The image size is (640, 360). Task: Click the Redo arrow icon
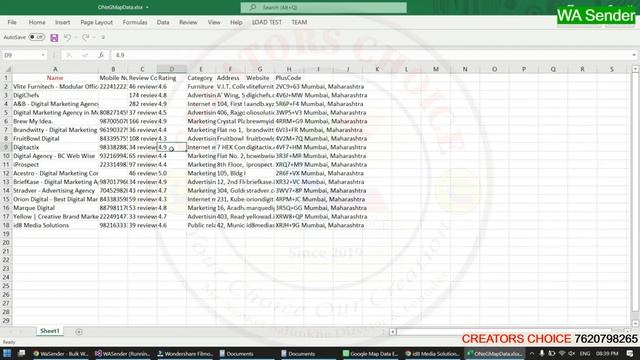click(x=85, y=38)
